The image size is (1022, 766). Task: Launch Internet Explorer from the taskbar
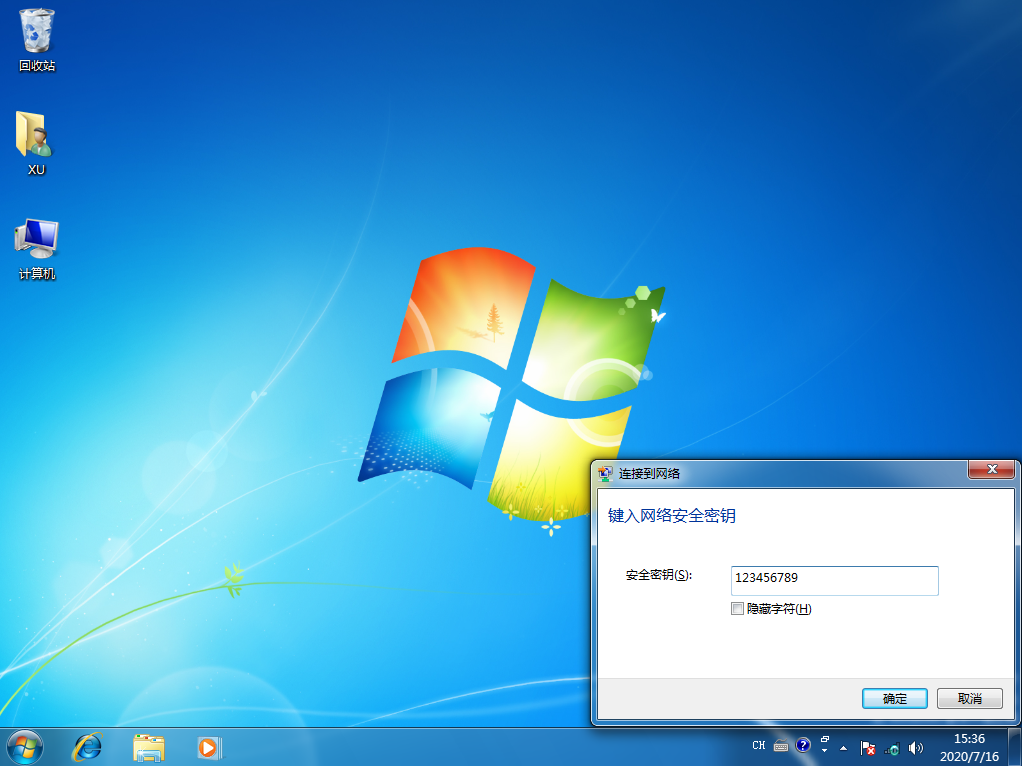(x=87, y=747)
